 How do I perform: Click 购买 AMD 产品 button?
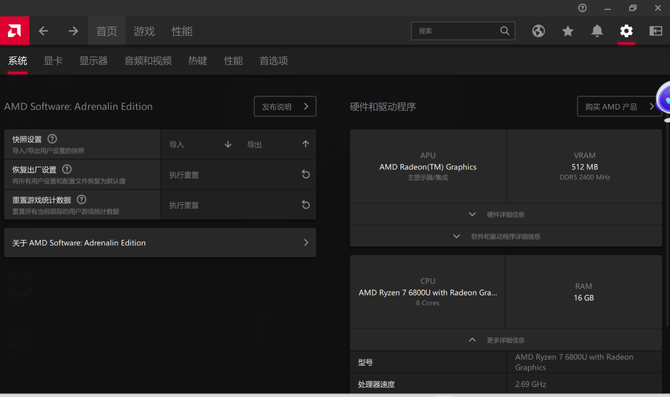(619, 106)
